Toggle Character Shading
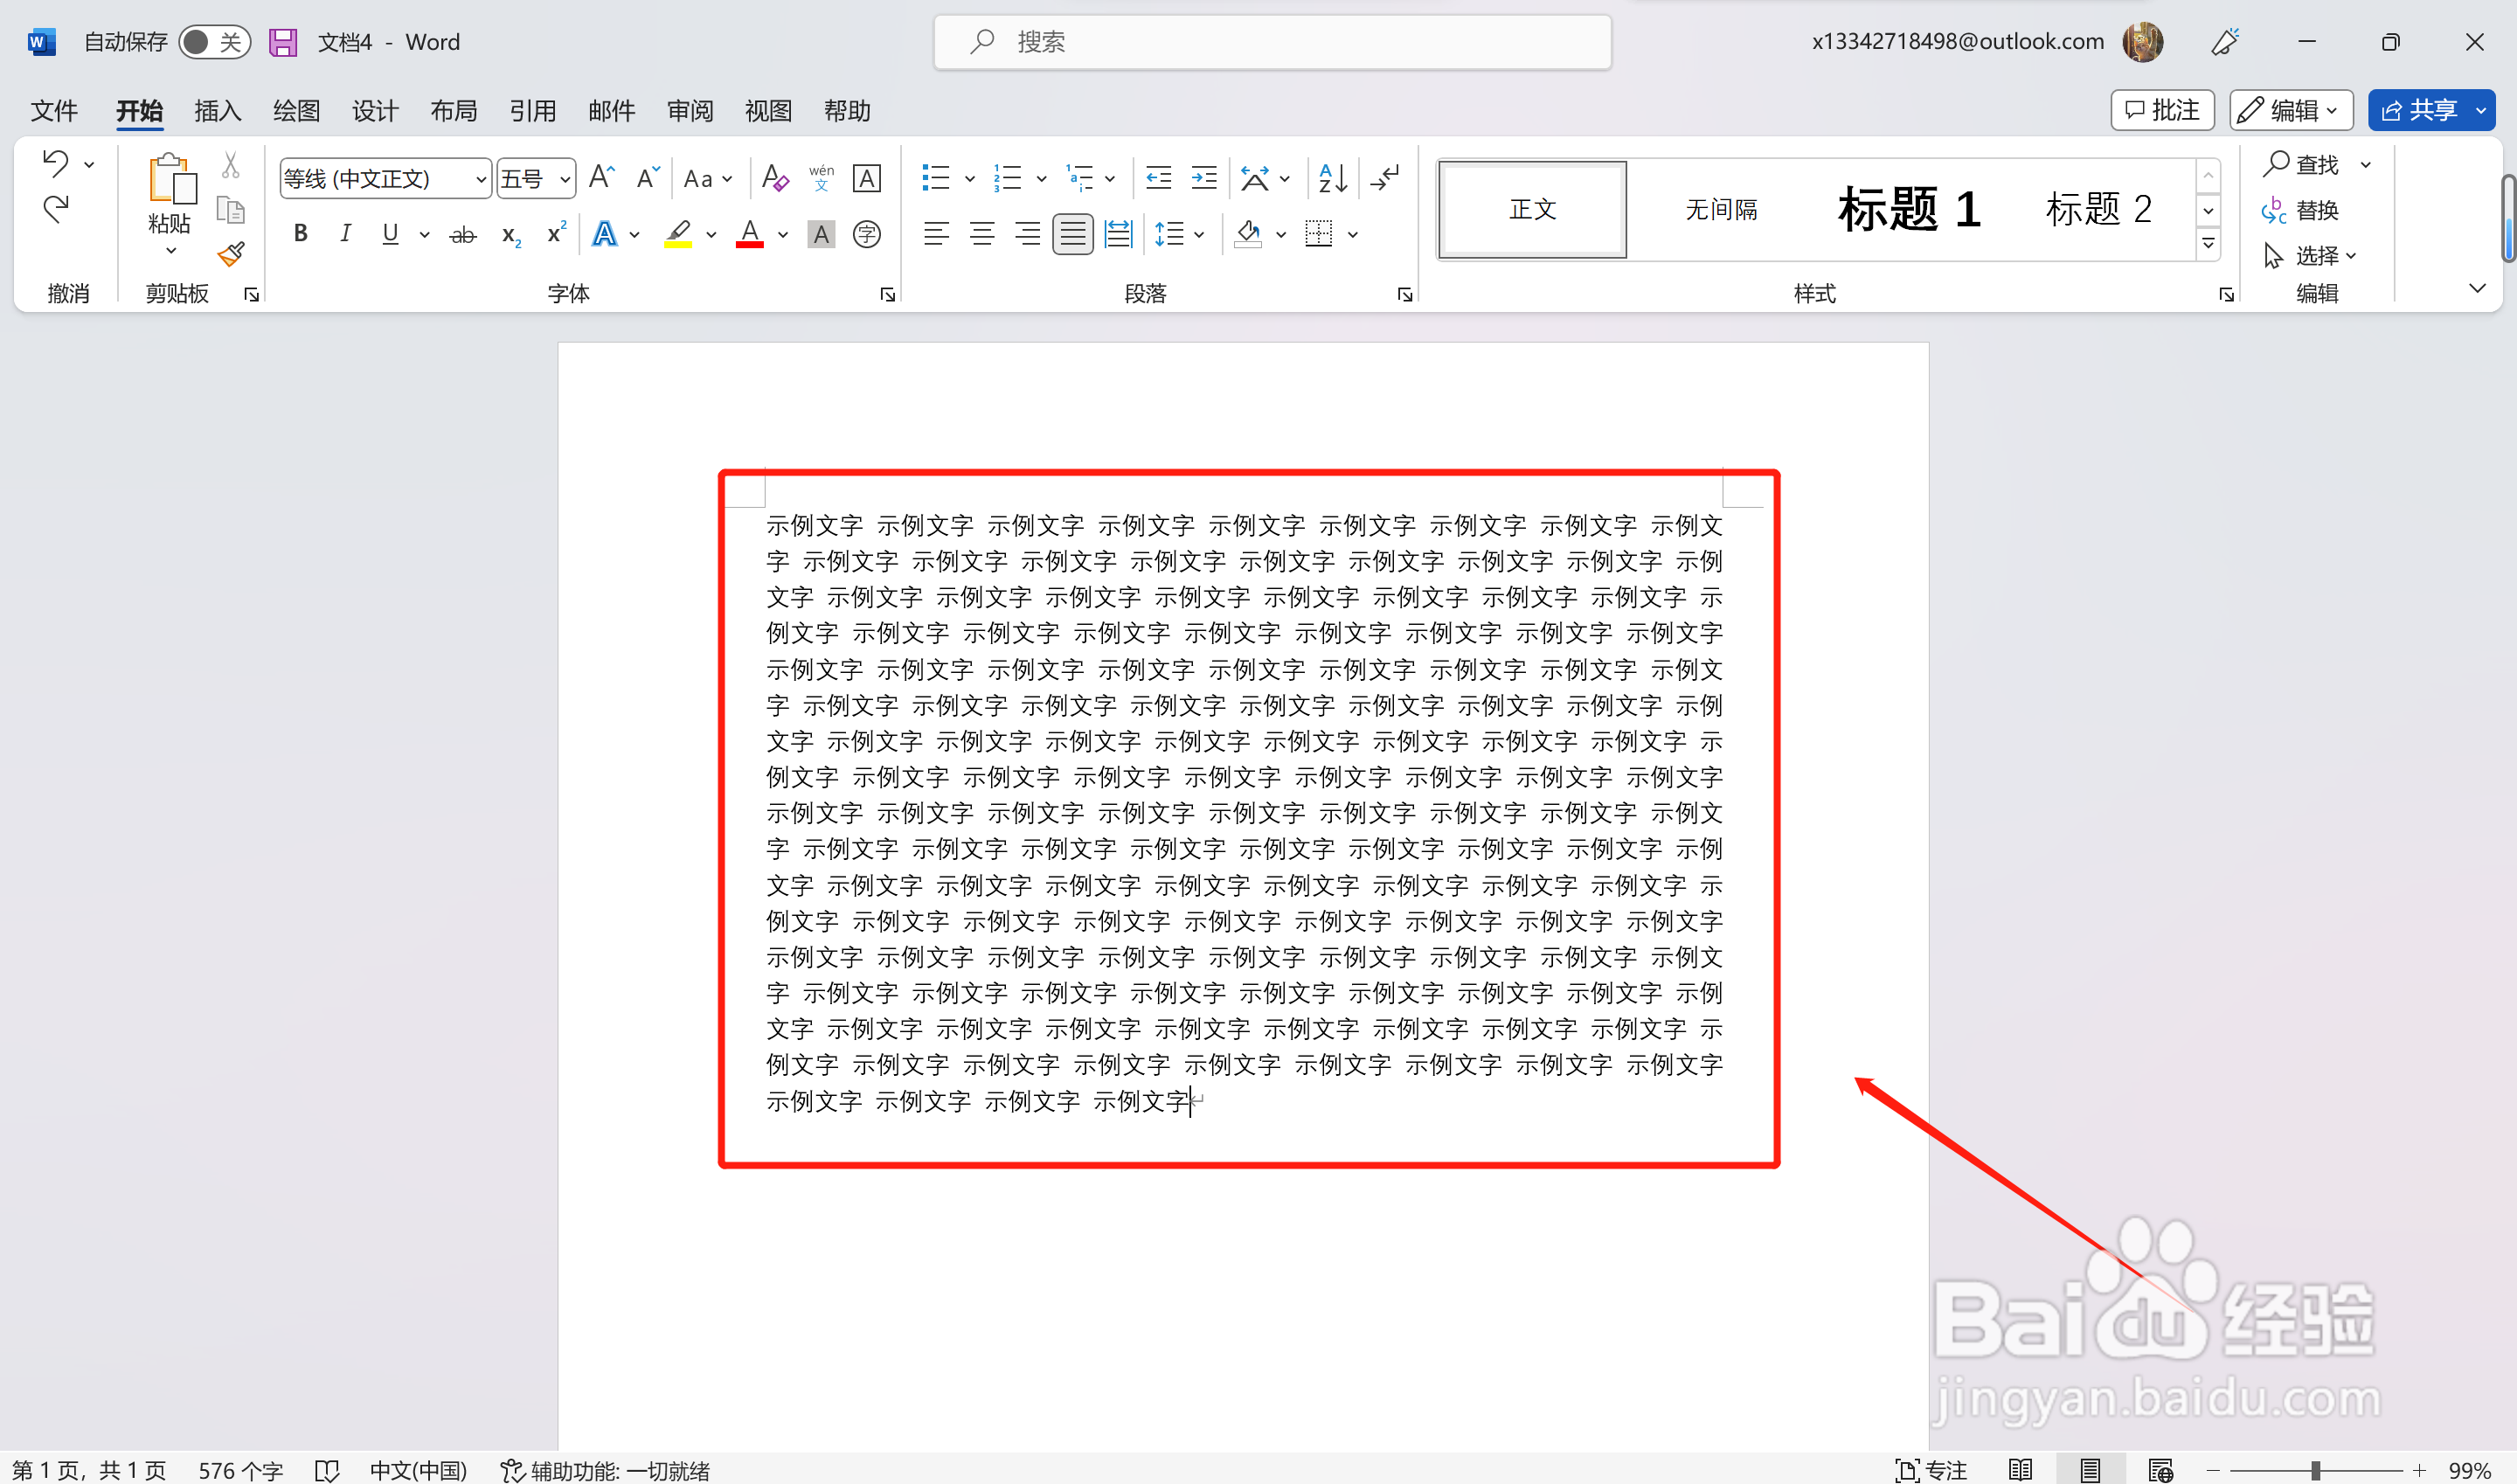2517x1484 pixels. click(821, 234)
